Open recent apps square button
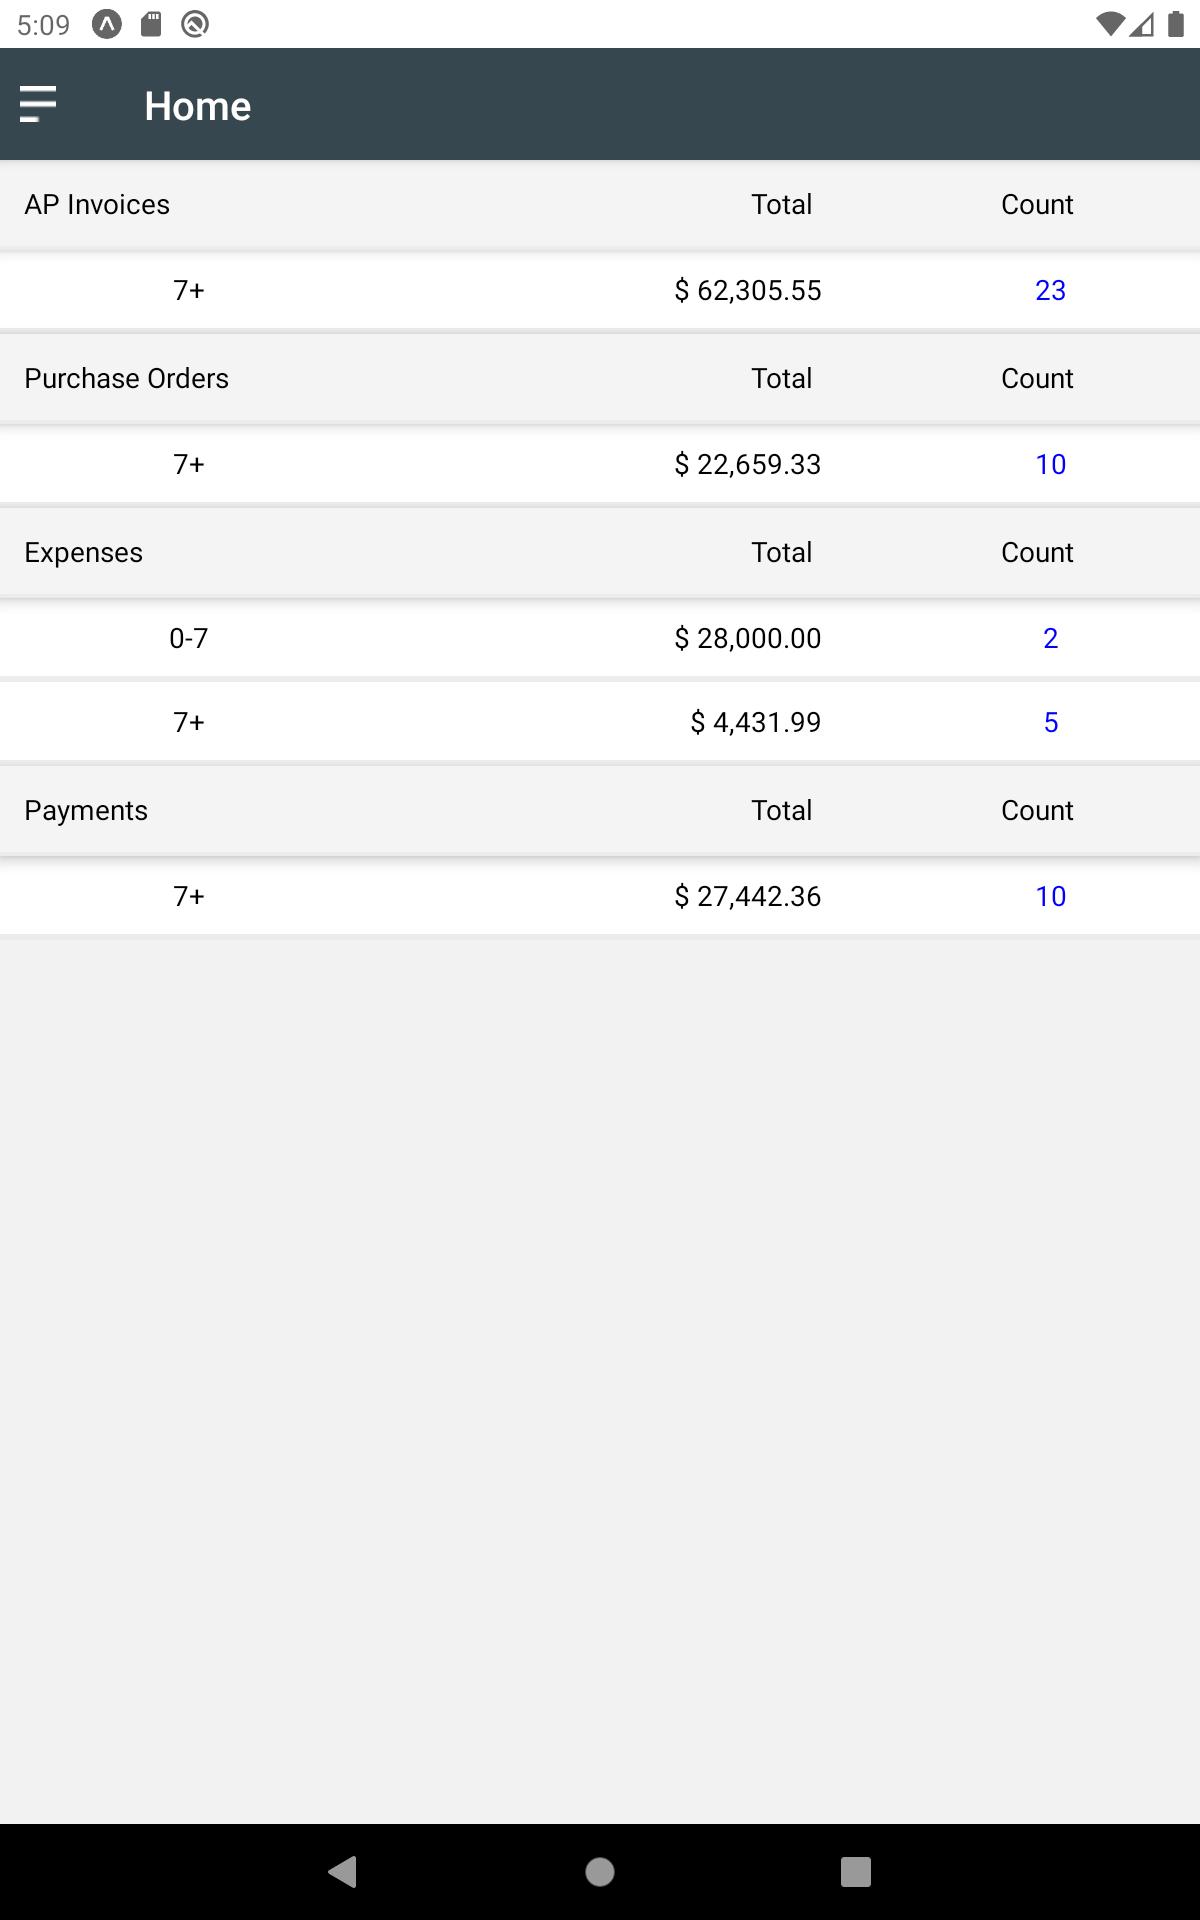1200x1920 pixels. (x=856, y=1871)
